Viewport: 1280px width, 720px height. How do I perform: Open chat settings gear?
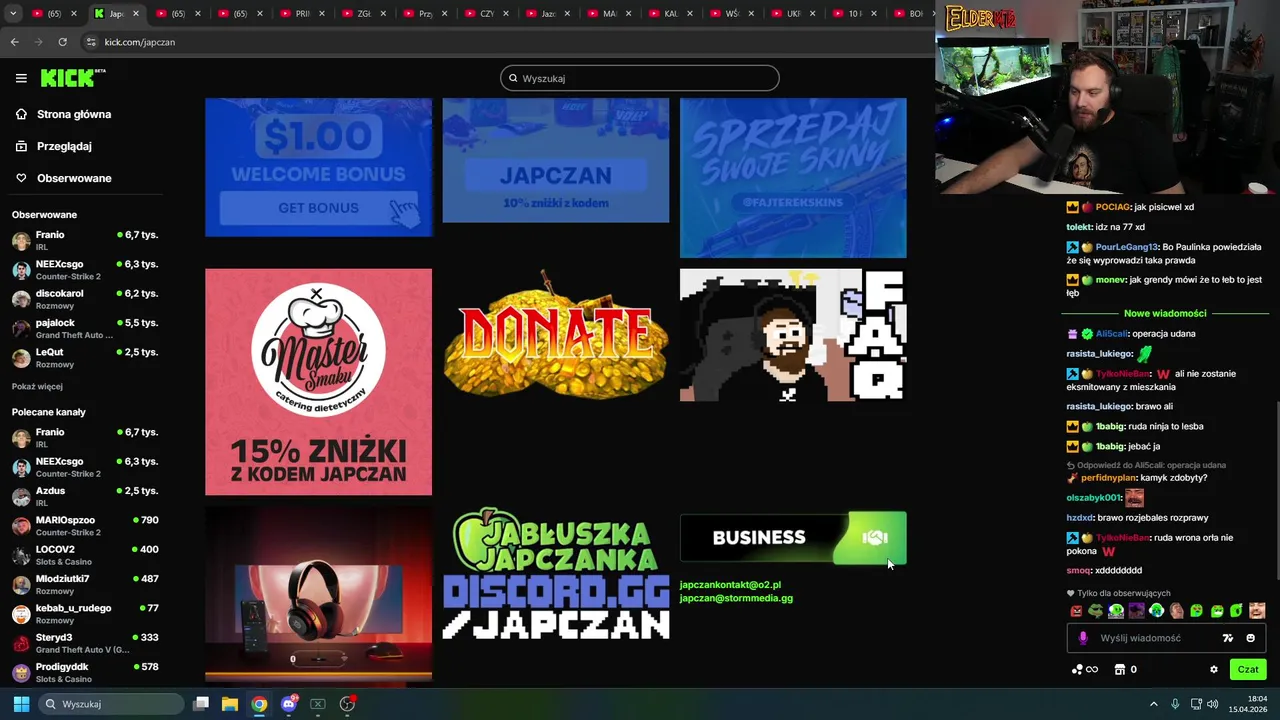[1214, 670]
